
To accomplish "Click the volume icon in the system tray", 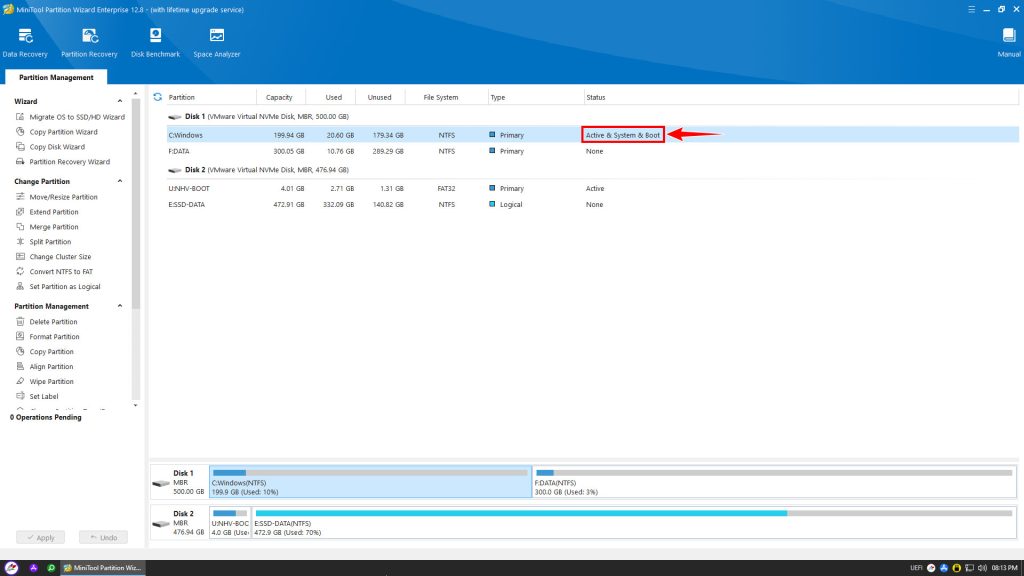I will [982, 568].
